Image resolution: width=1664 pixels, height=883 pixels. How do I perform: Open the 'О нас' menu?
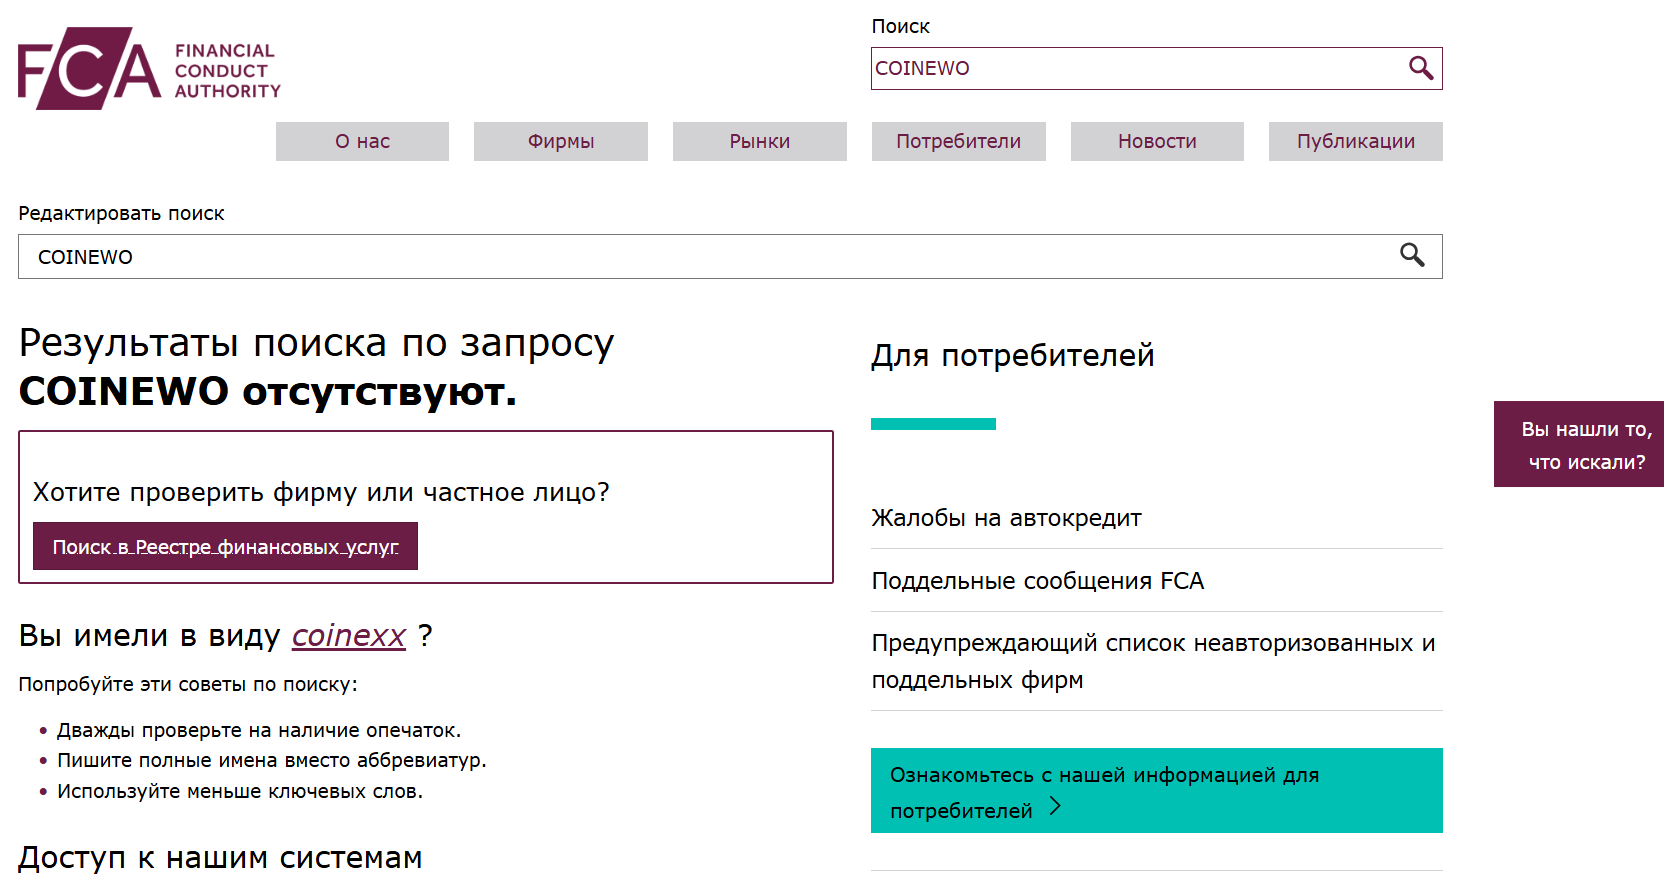(362, 141)
